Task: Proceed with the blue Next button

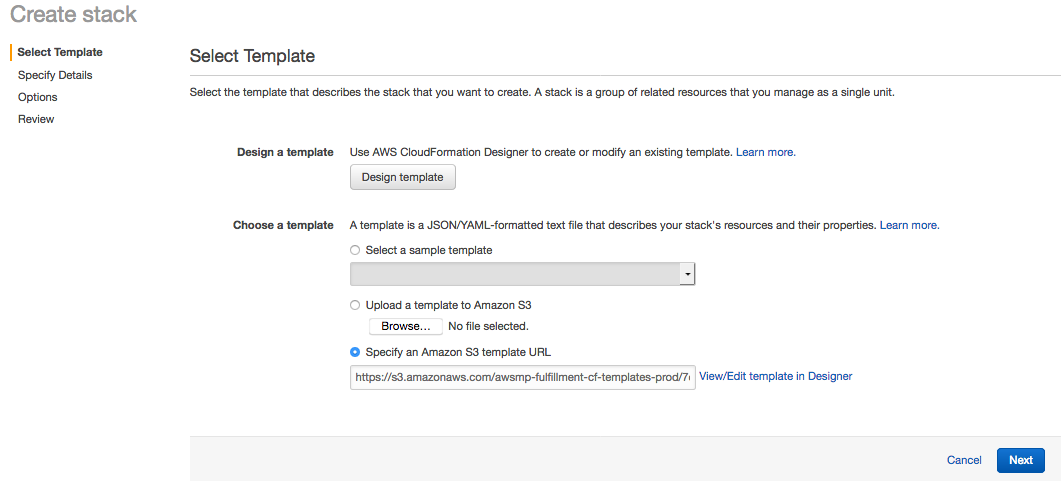Action: (x=1020, y=460)
